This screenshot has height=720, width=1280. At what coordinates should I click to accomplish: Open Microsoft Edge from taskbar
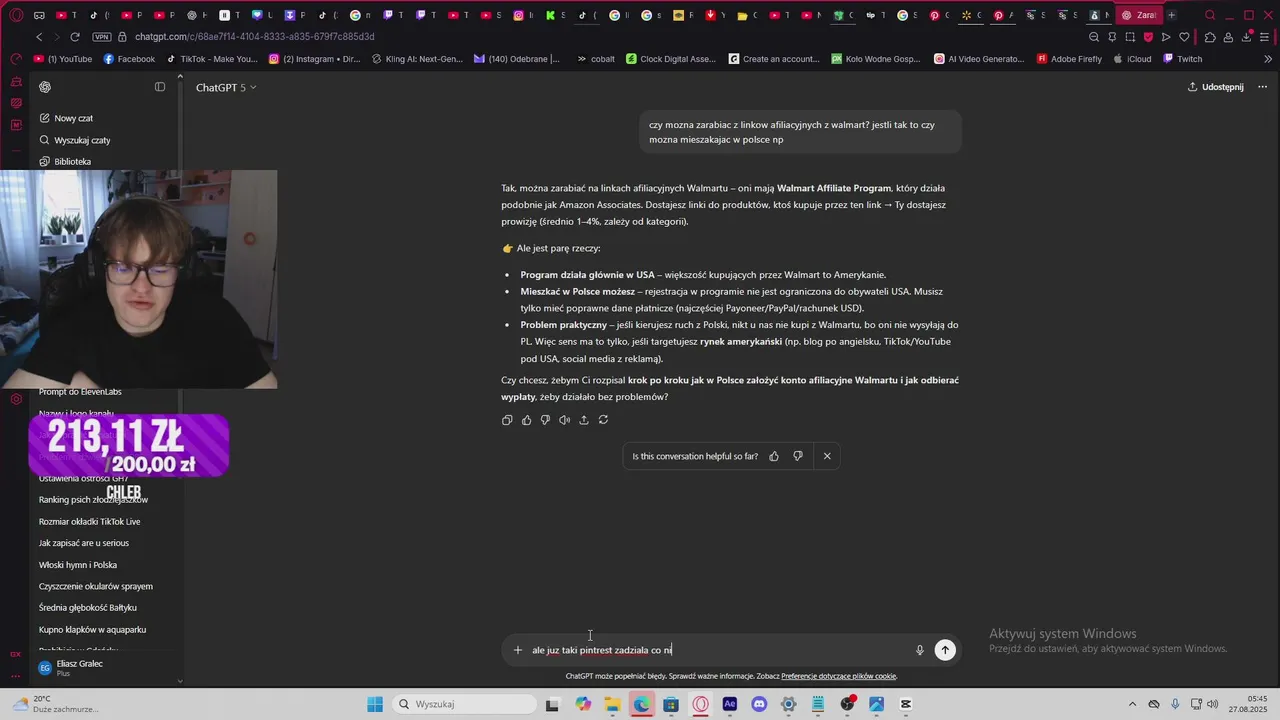click(642, 704)
